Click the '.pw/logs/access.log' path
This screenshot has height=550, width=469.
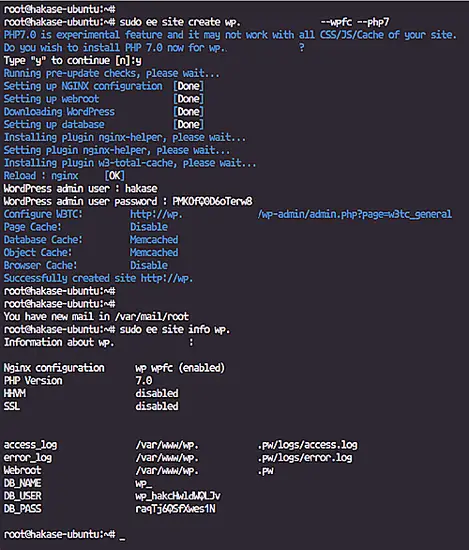[x=308, y=445]
